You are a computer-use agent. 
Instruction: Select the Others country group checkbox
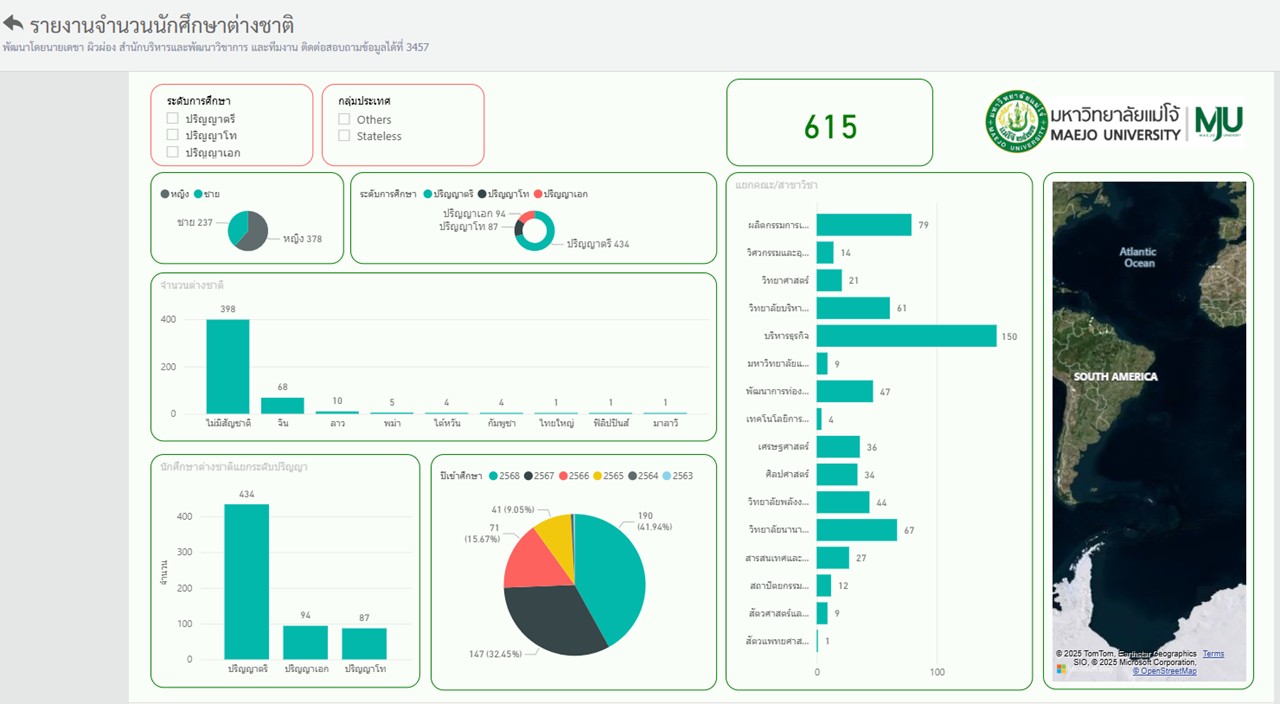coord(344,119)
